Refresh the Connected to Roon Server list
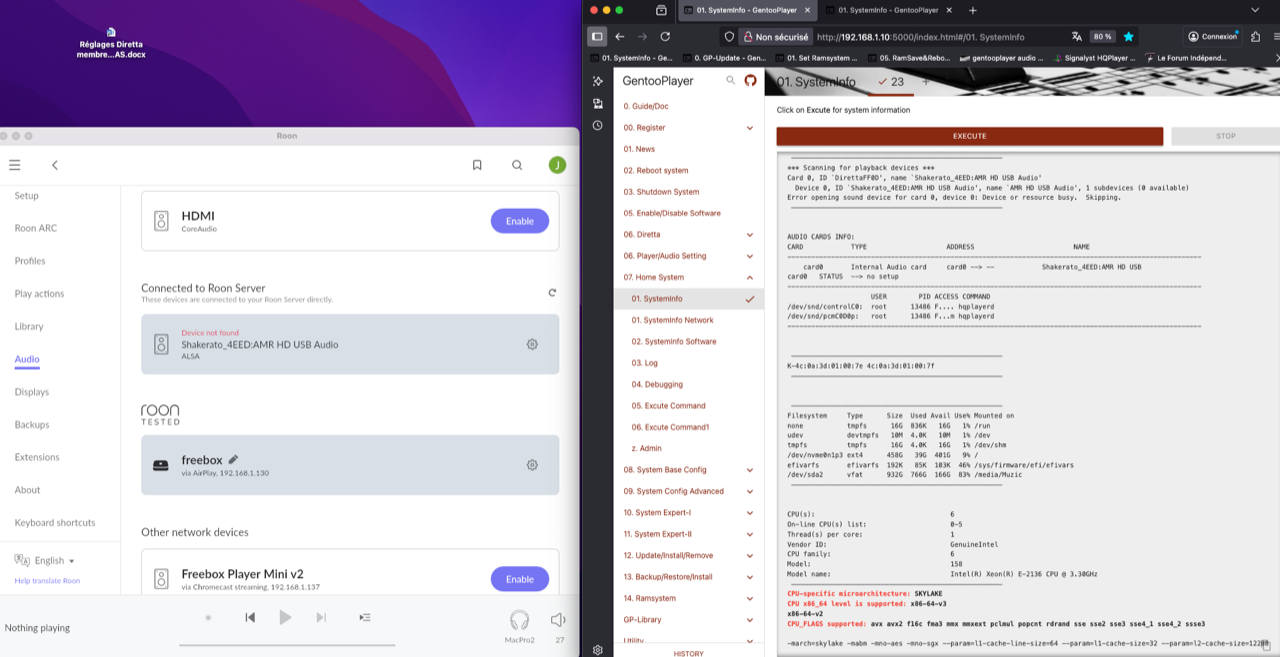 pyautogui.click(x=552, y=293)
